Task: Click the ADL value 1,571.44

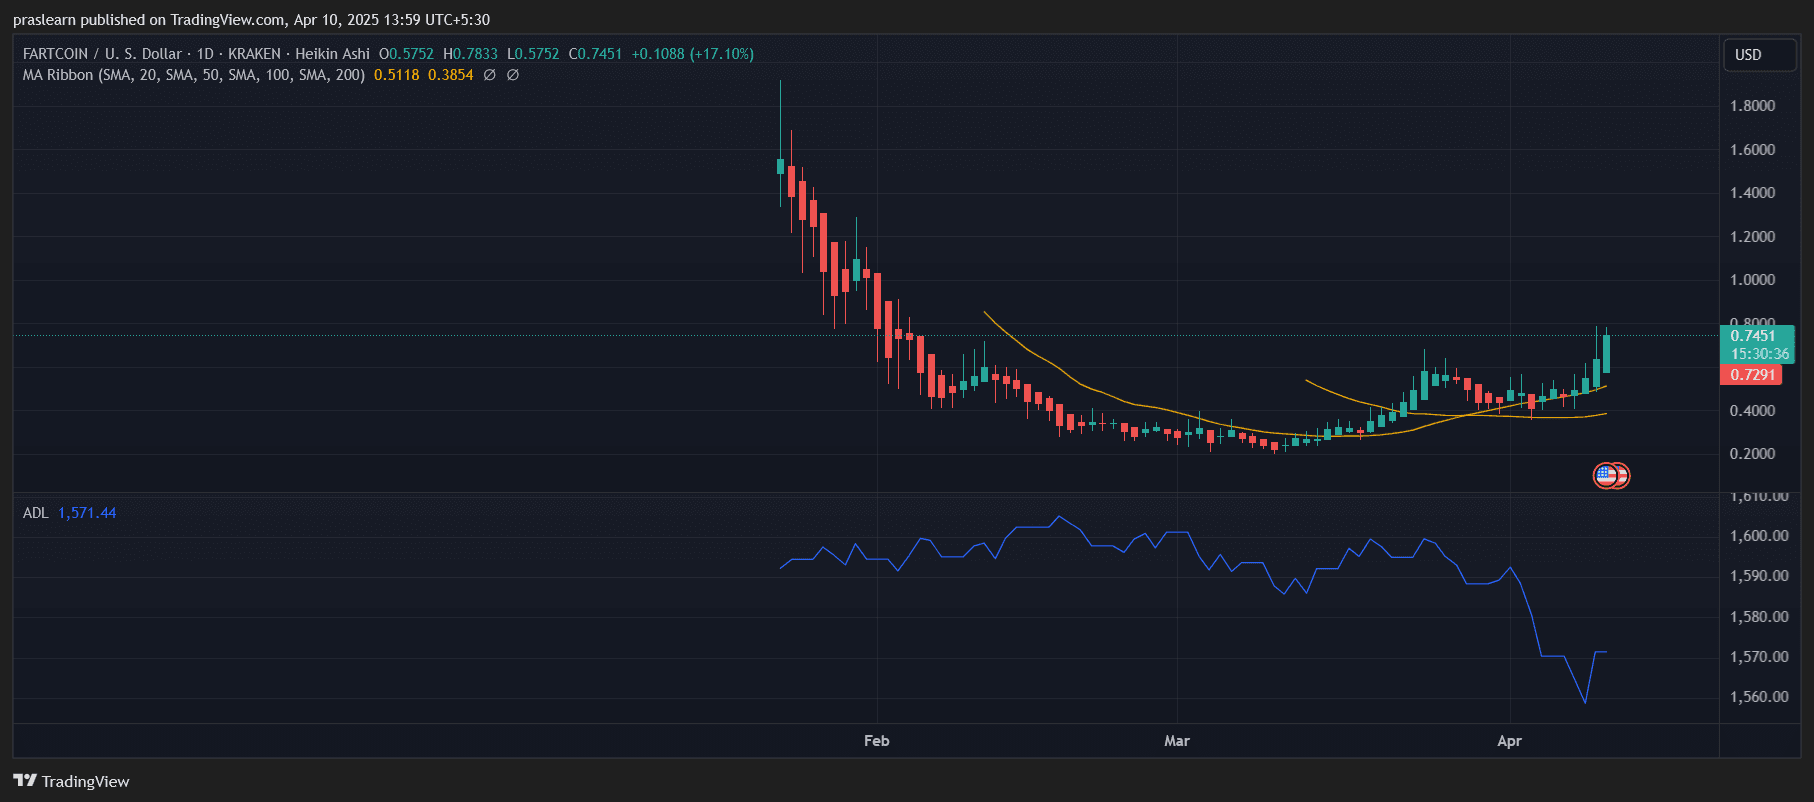Action: click(87, 513)
